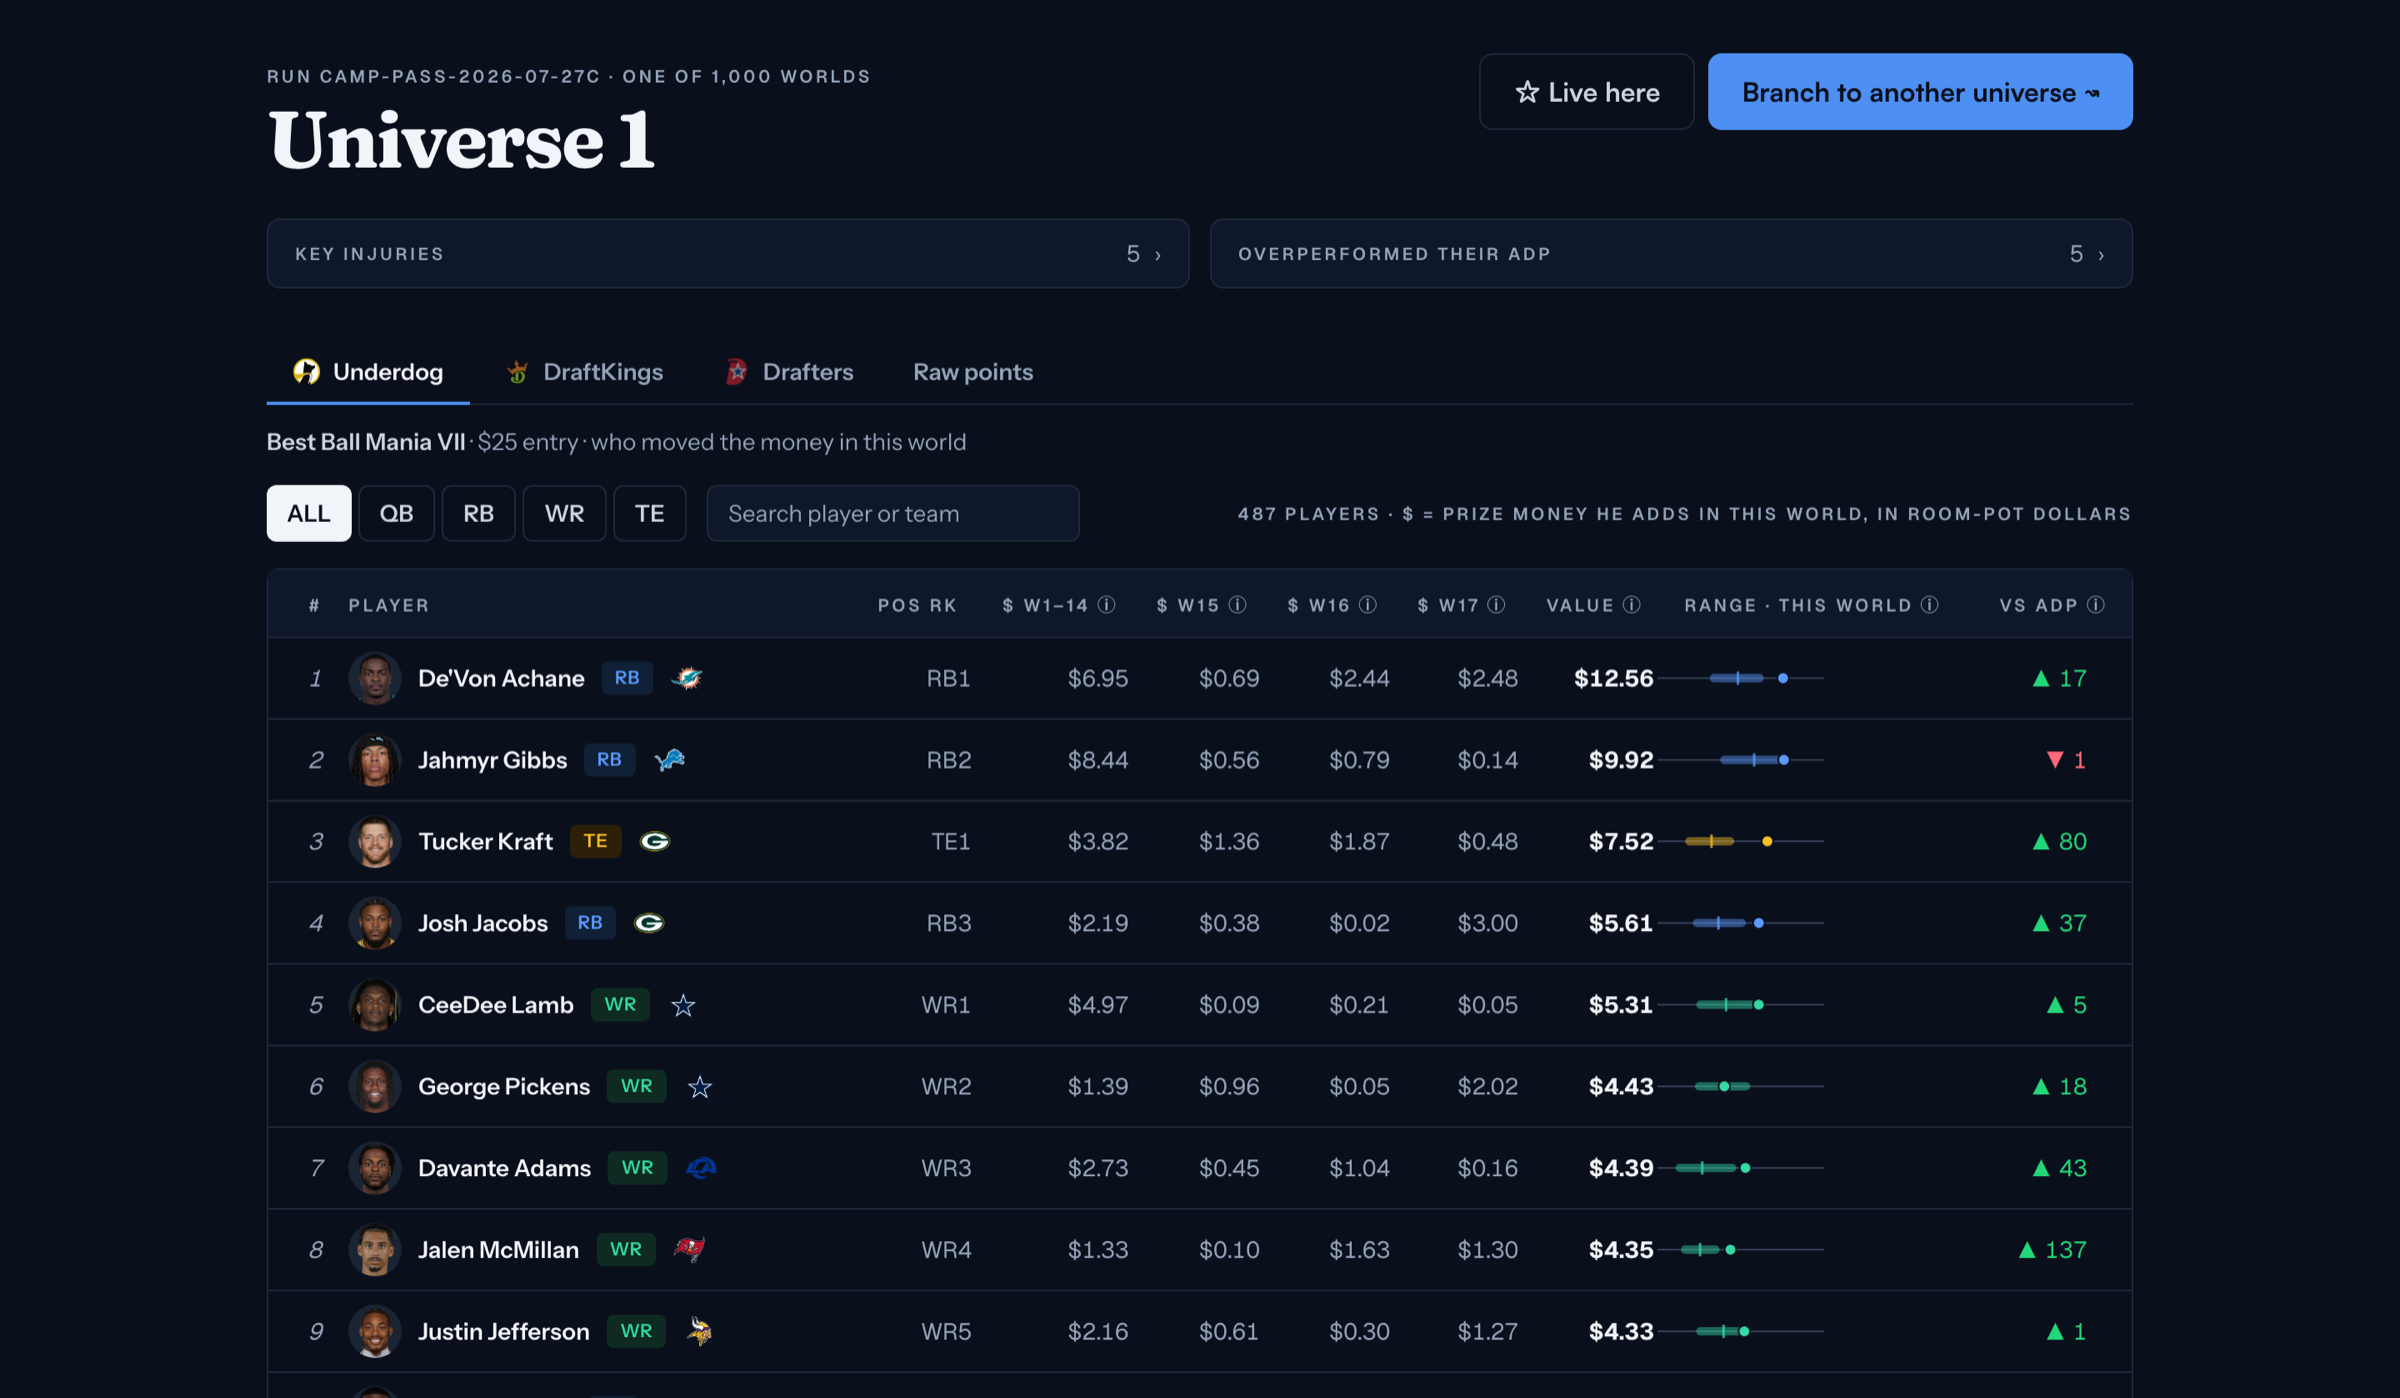Click the TE1 position rank cell
2400x1398 pixels.
point(950,841)
